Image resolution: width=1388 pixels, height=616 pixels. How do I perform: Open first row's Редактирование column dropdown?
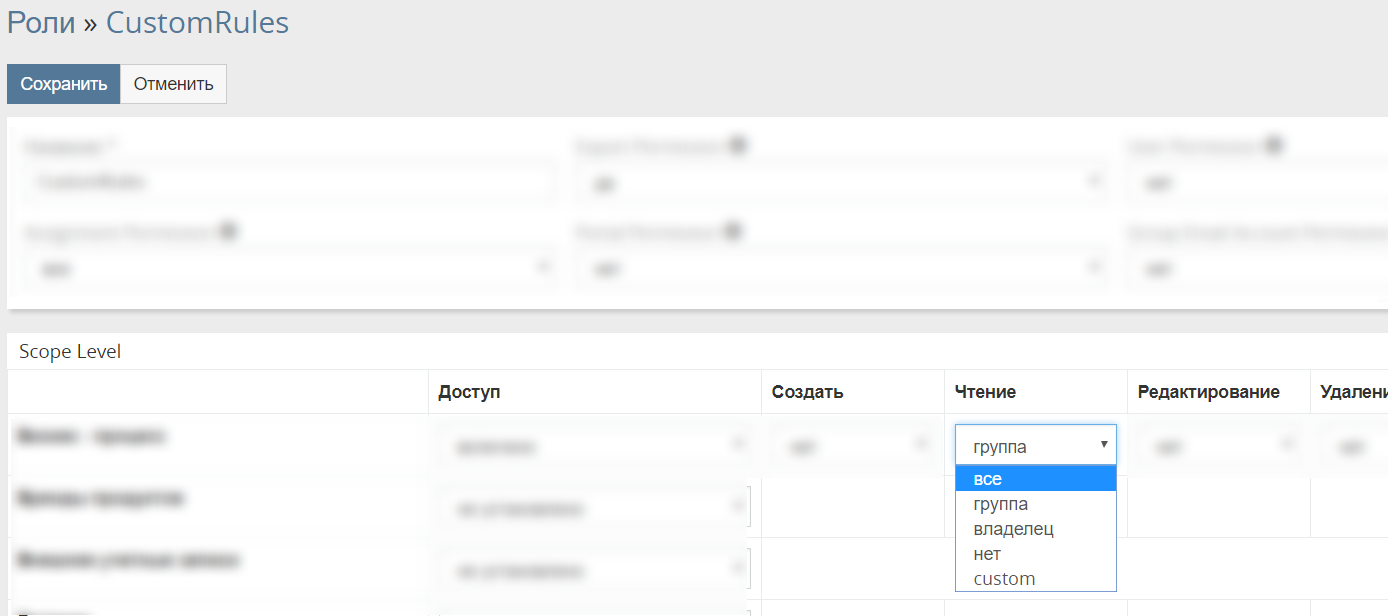[x=1218, y=447]
